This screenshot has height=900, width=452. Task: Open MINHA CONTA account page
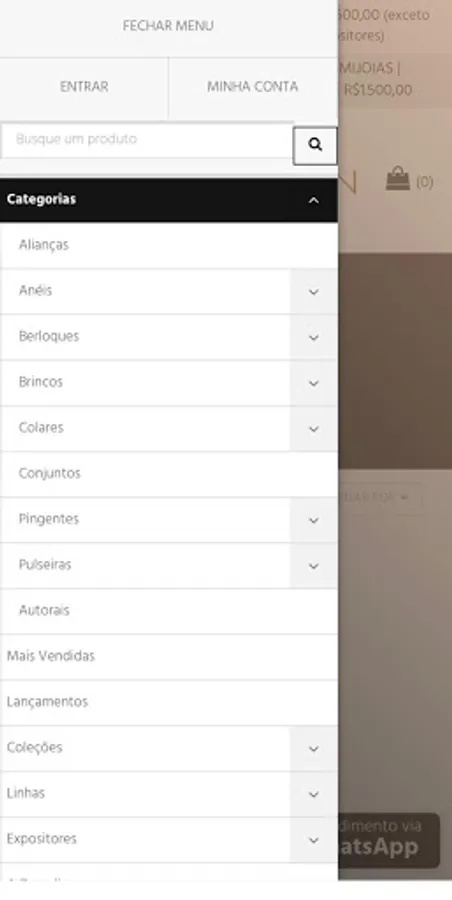[x=253, y=87]
